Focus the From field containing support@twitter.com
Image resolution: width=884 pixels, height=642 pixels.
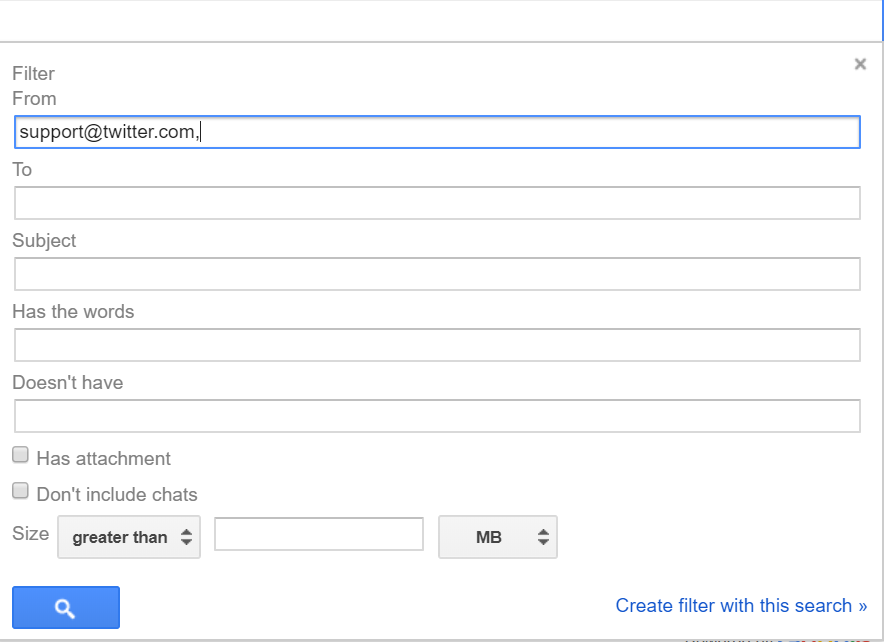pyautogui.click(x=437, y=132)
